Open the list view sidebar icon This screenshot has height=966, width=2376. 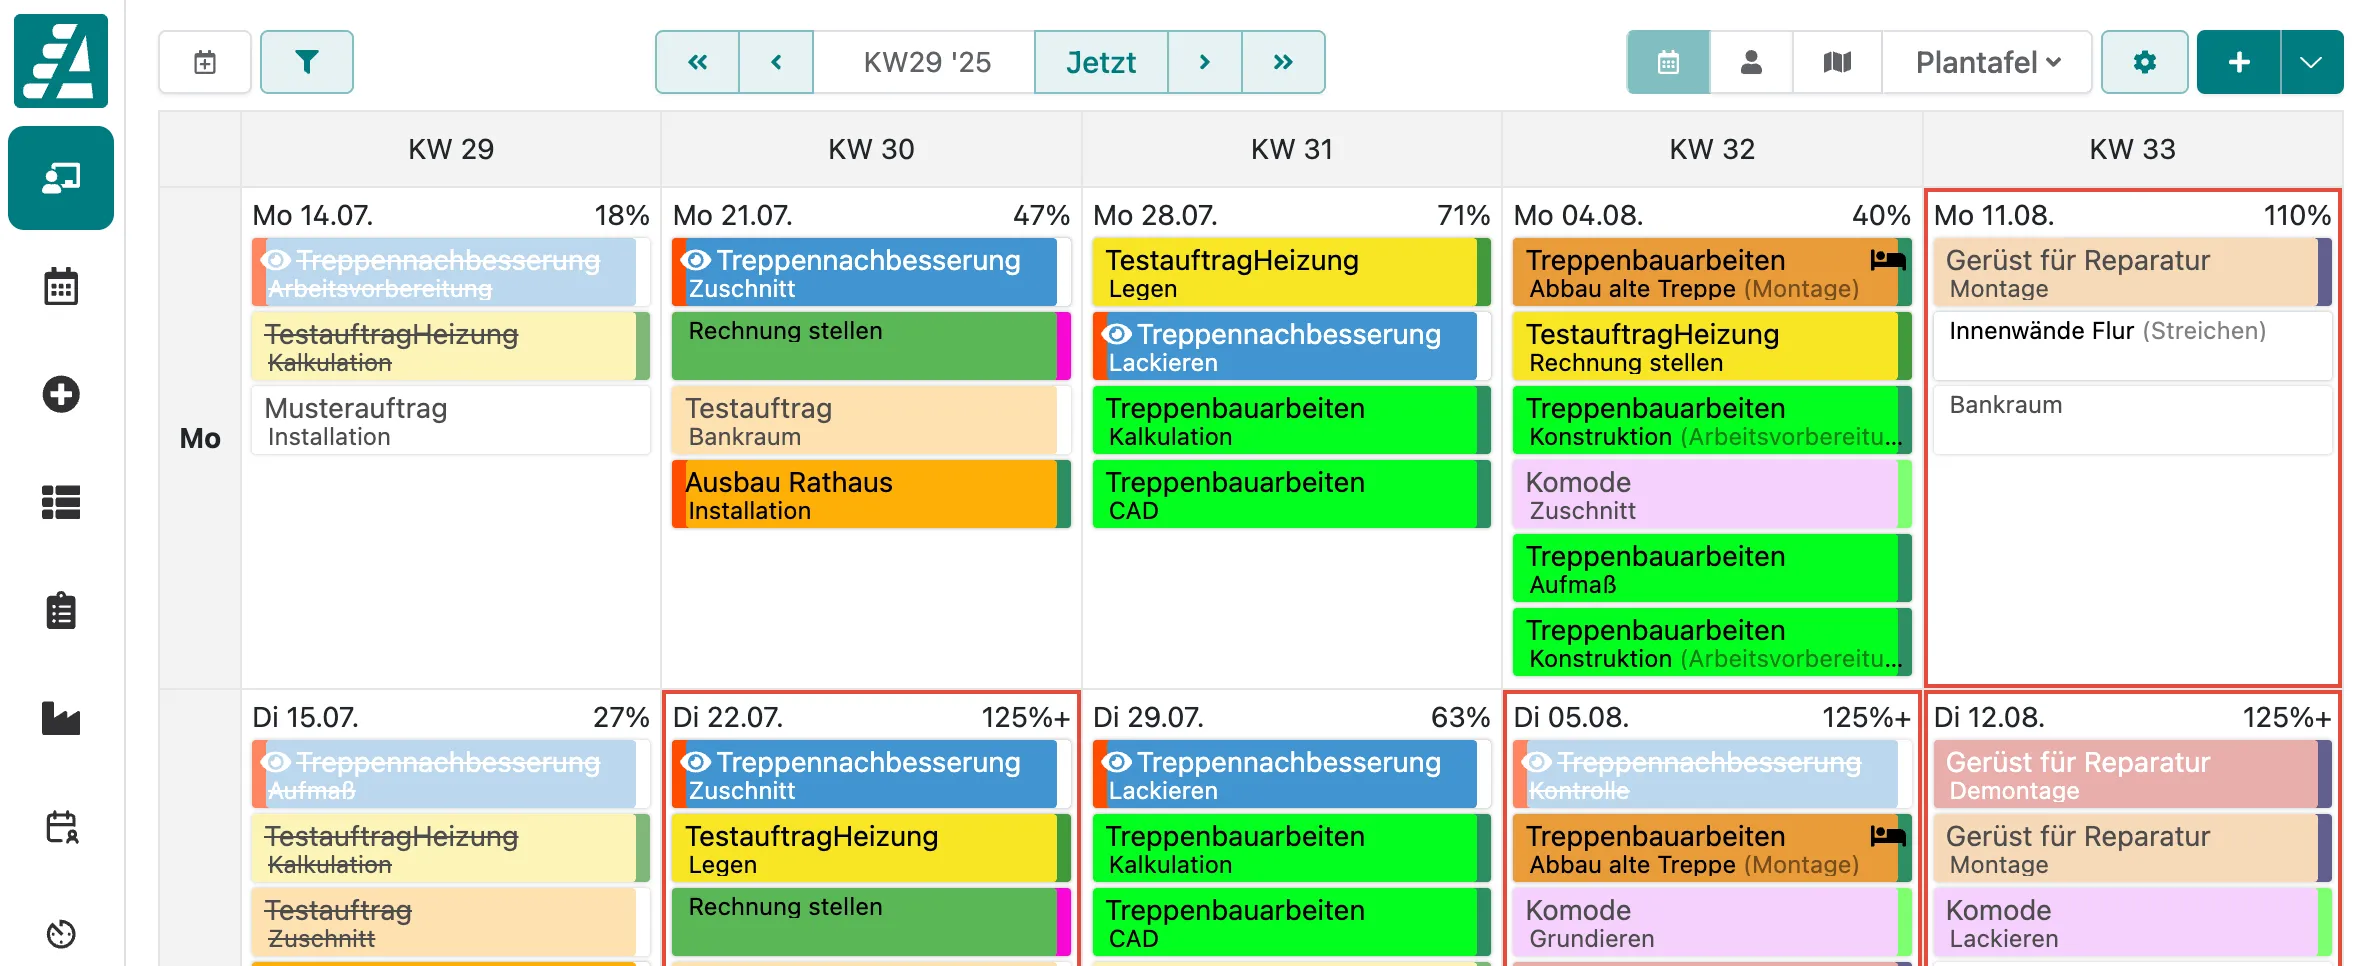[61, 502]
